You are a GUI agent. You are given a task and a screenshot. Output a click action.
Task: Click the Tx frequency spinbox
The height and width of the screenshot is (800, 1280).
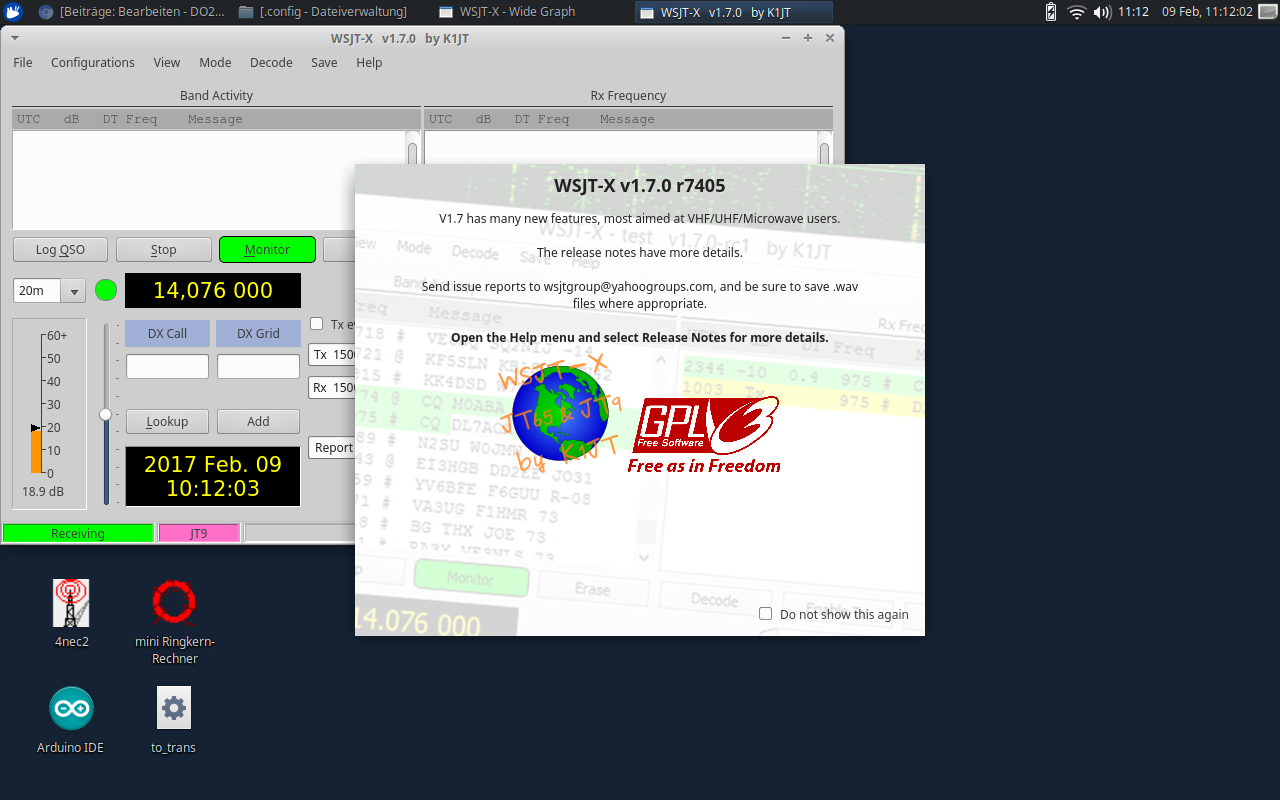[x=332, y=355]
